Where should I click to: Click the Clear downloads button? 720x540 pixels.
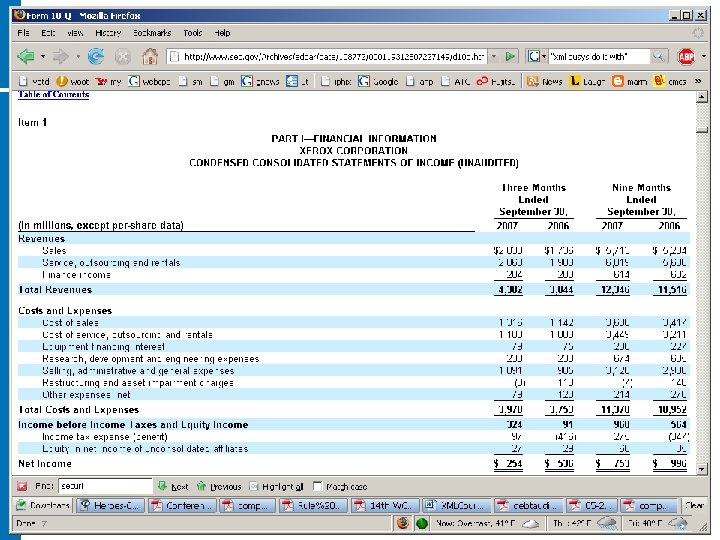[x=694, y=506]
